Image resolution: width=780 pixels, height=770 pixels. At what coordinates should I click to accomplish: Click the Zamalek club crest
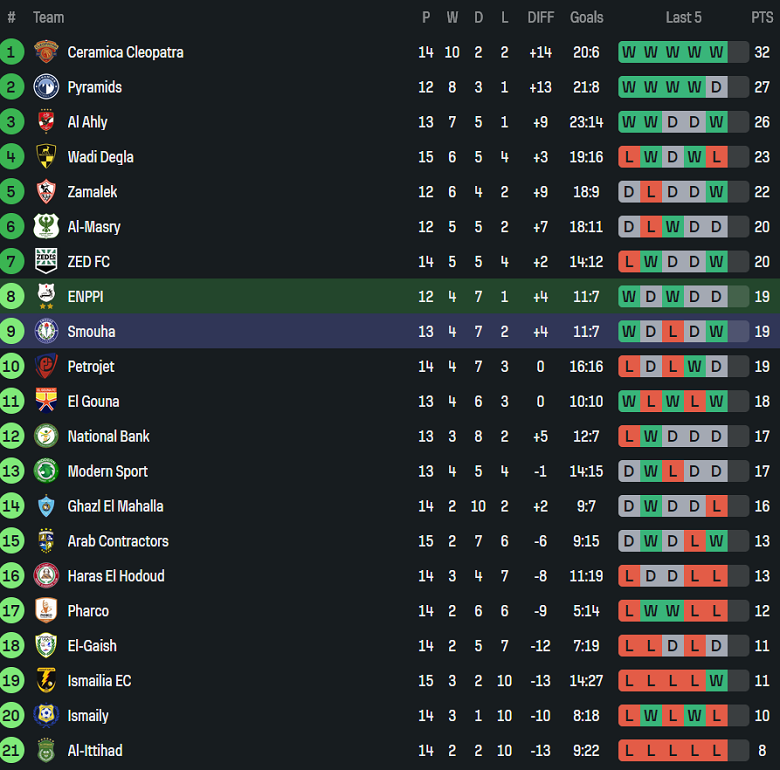pyautogui.click(x=46, y=192)
